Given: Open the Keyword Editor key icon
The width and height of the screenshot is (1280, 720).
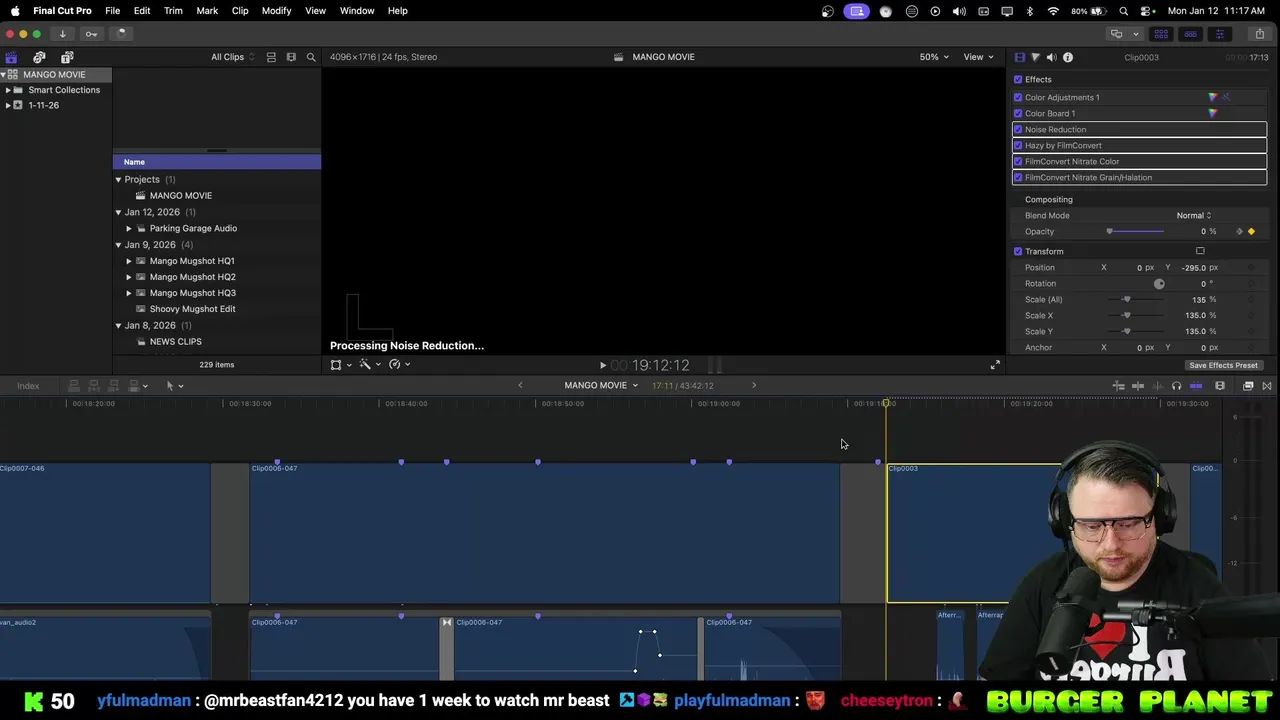Looking at the screenshot, I should [91, 34].
